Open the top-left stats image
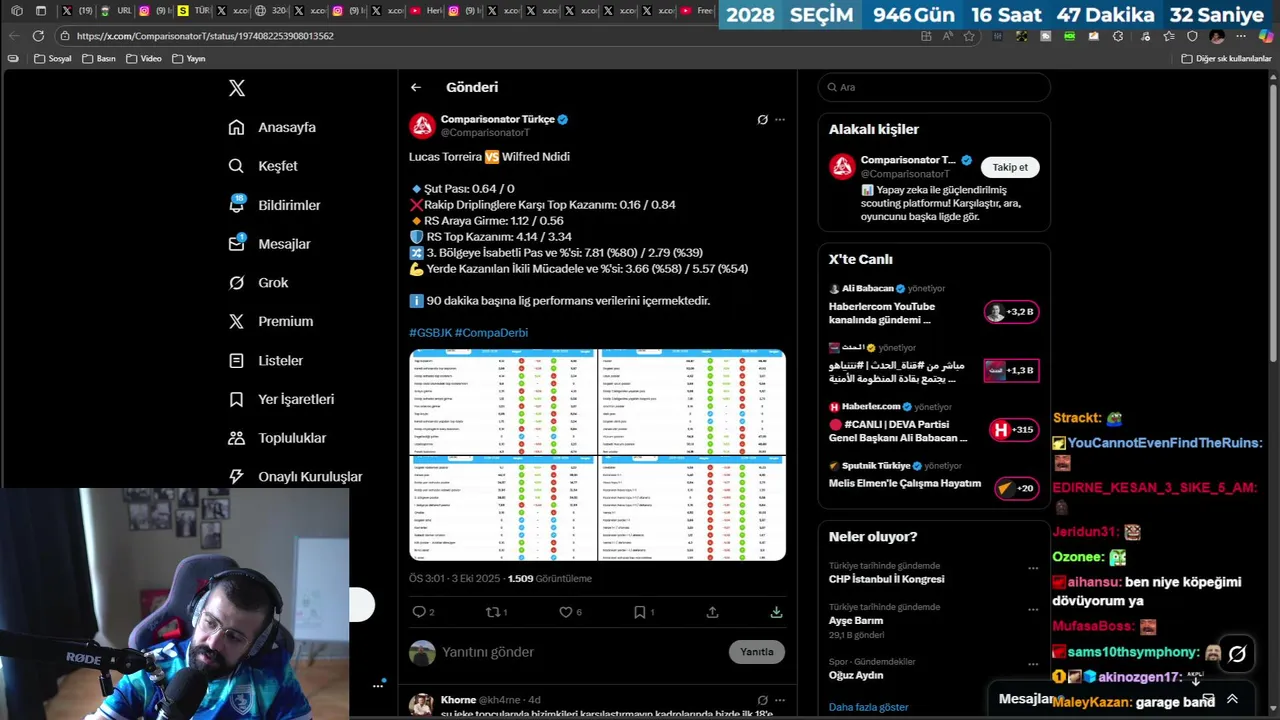This screenshot has width=1280, height=720. 502,401
